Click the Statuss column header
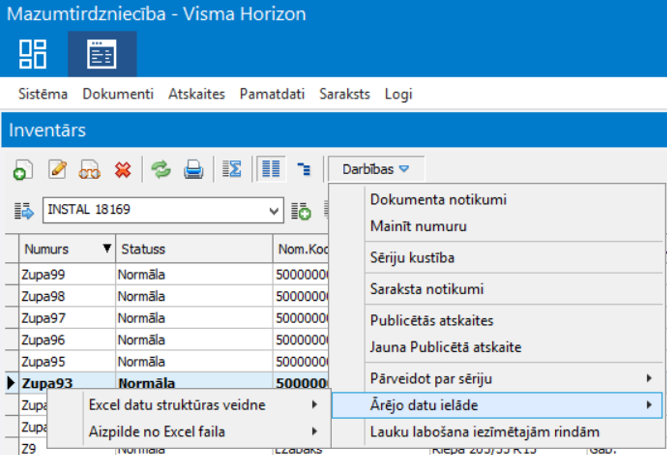This screenshot has height=455, width=670. coord(194,249)
